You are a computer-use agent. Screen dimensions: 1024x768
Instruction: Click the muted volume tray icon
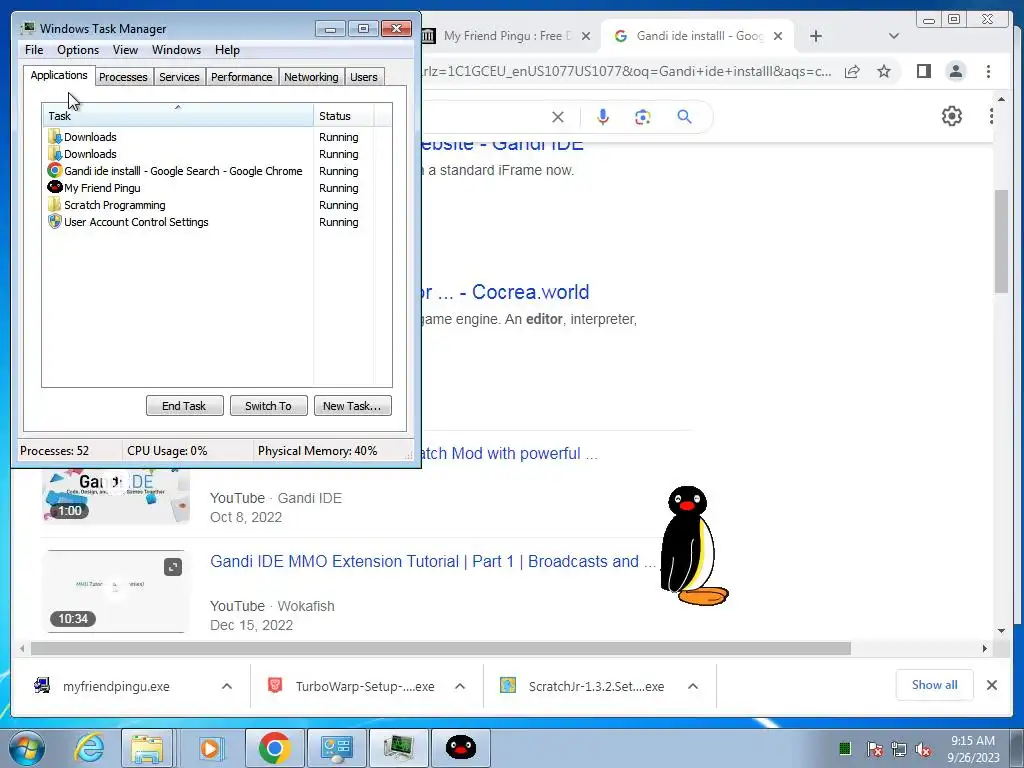pyautogui.click(x=923, y=749)
